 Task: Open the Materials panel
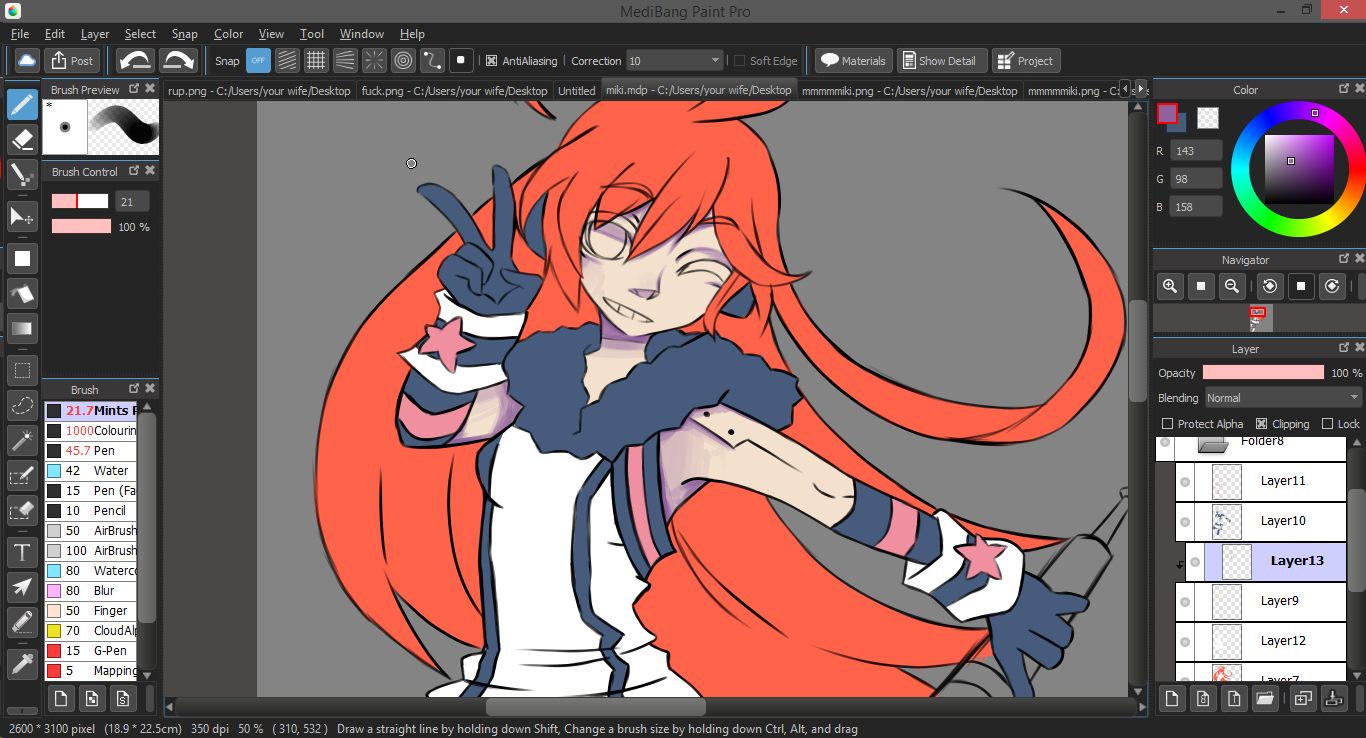pyautogui.click(x=853, y=60)
